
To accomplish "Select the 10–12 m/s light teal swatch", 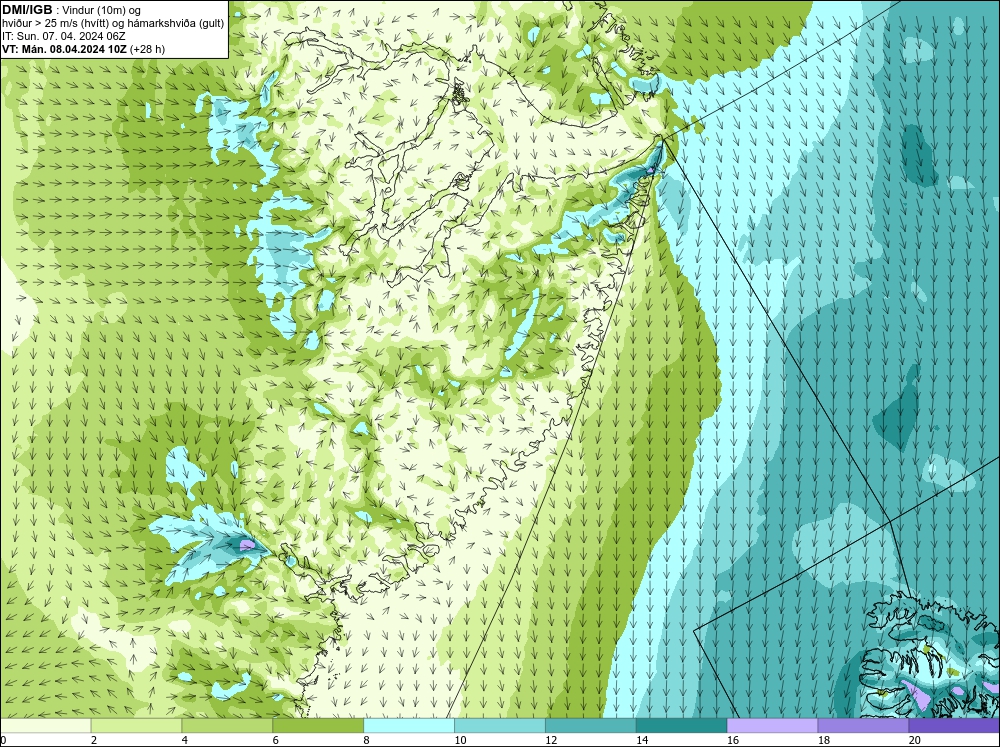I will [499, 726].
